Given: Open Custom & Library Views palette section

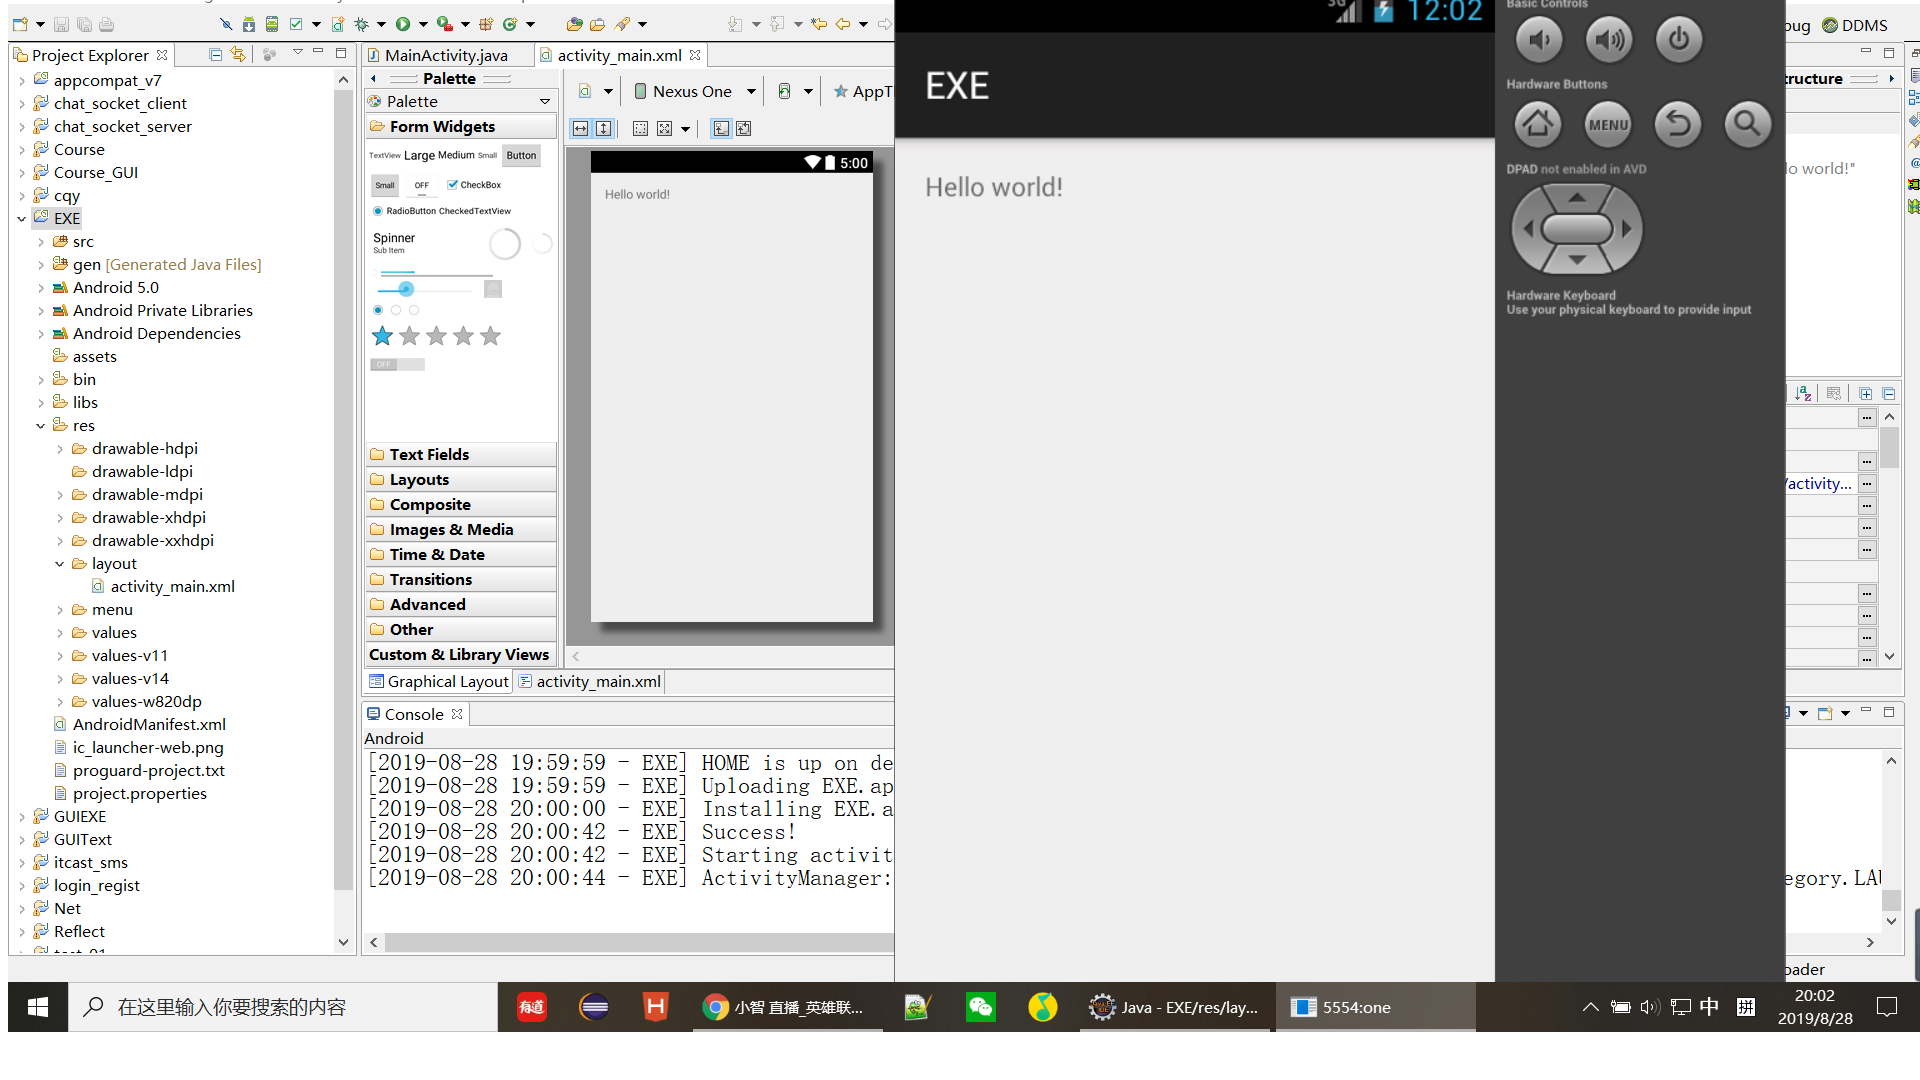Looking at the screenshot, I should [x=459, y=654].
